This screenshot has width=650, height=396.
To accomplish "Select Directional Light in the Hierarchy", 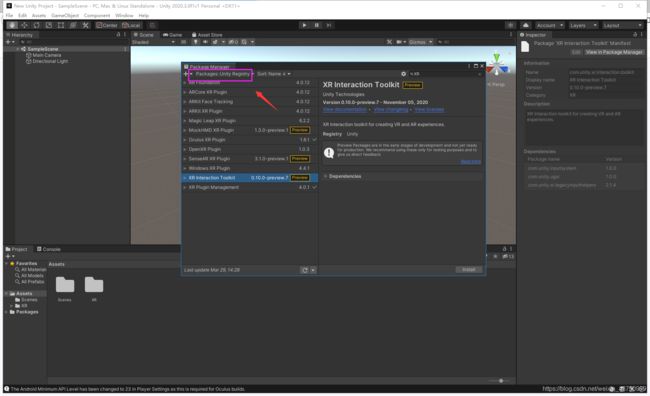I will (x=50, y=61).
